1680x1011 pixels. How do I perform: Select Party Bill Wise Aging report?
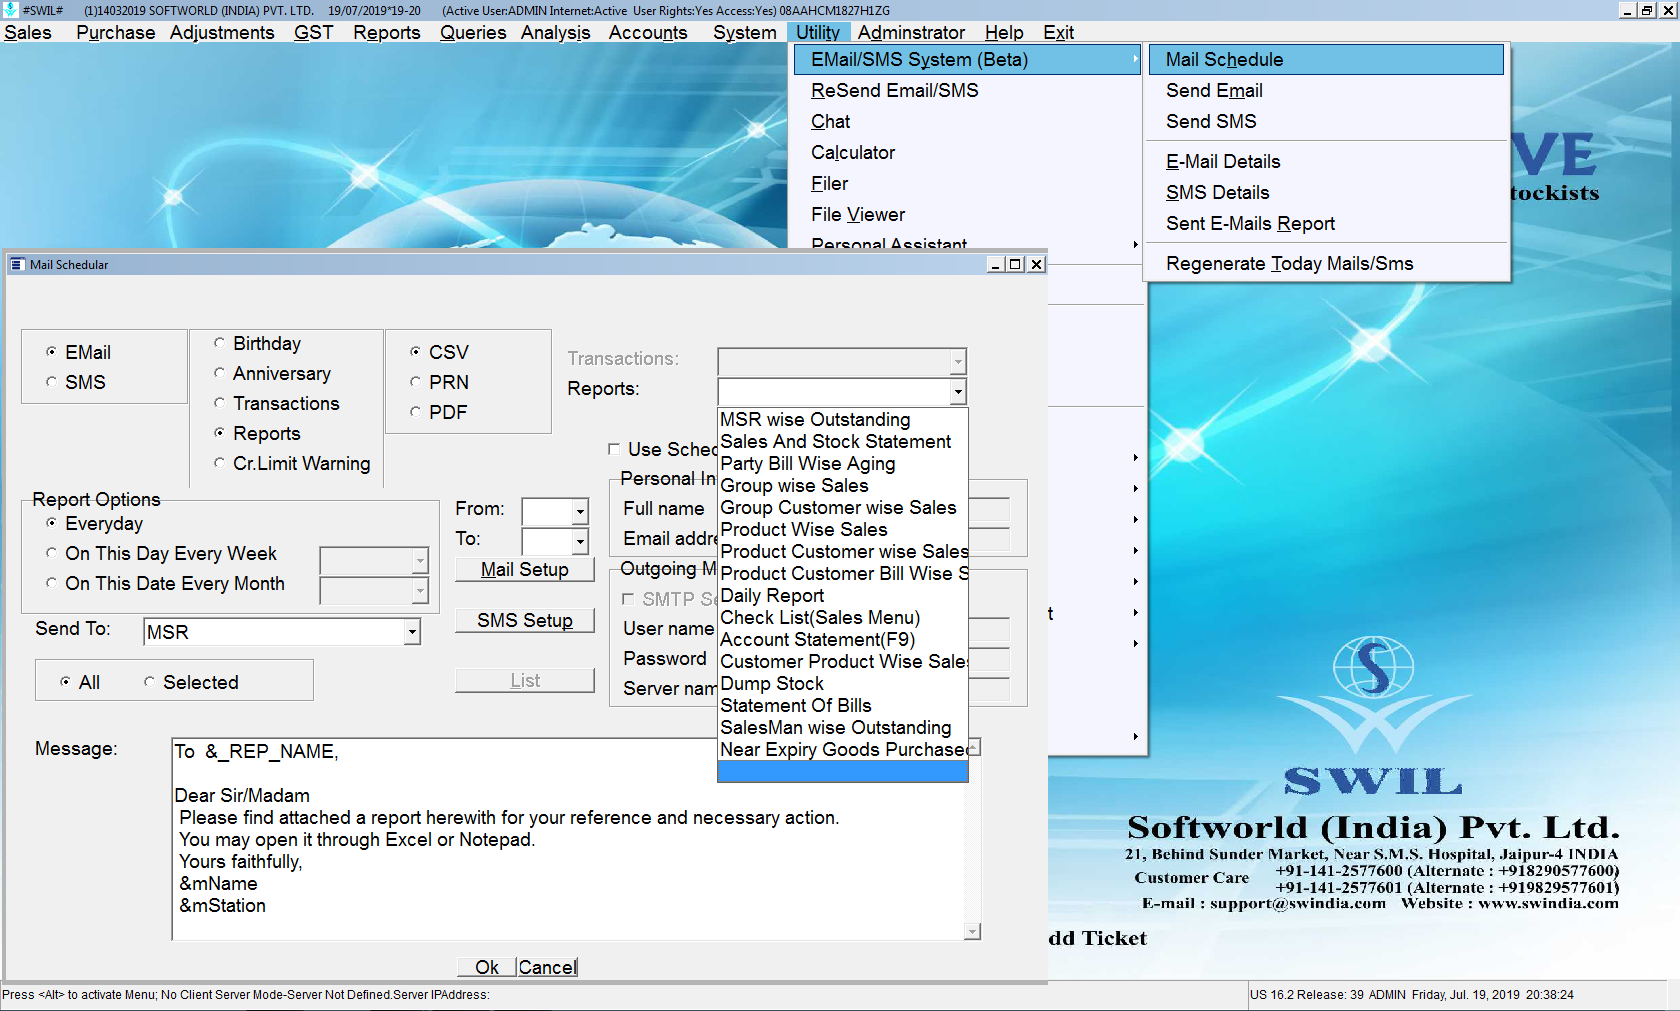click(x=843, y=464)
